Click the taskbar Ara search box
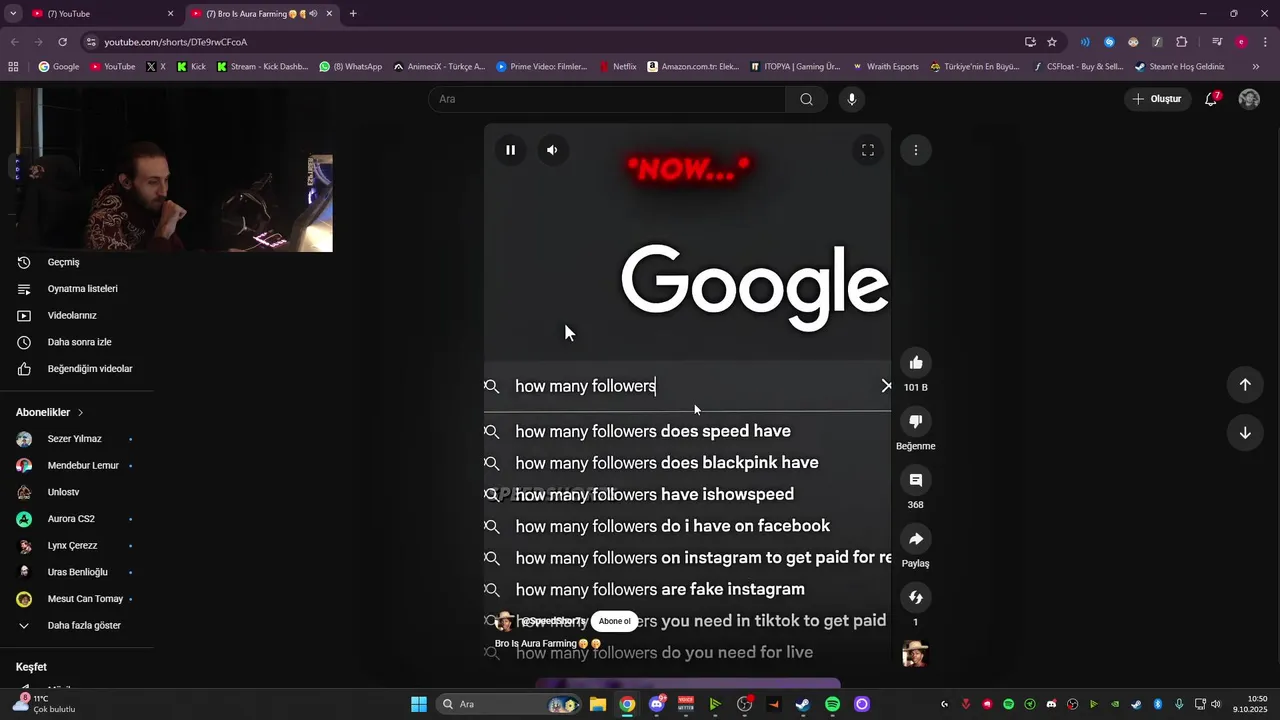The width and height of the screenshot is (1280, 720). pyautogui.click(x=510, y=704)
